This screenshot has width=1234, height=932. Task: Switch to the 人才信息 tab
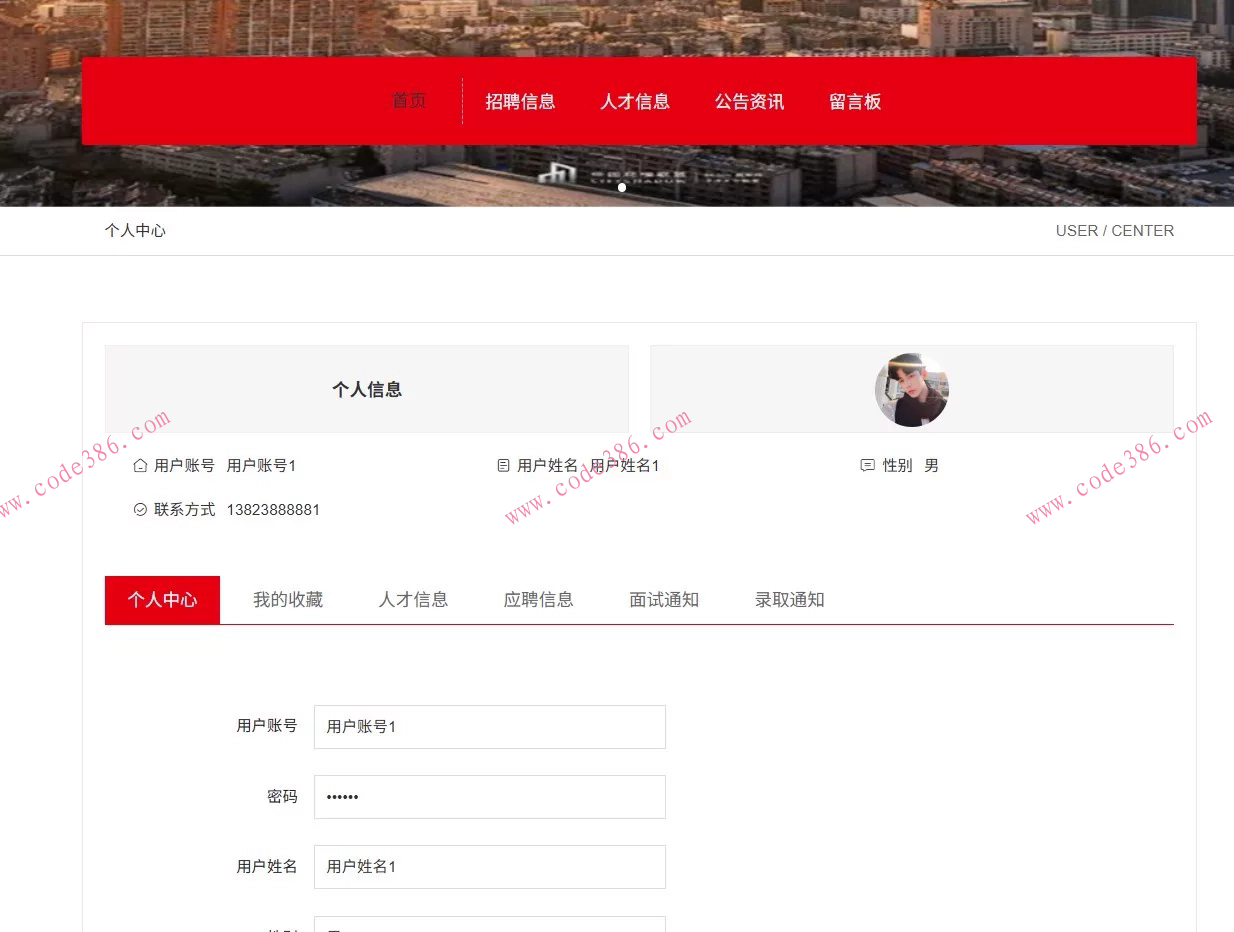click(413, 599)
